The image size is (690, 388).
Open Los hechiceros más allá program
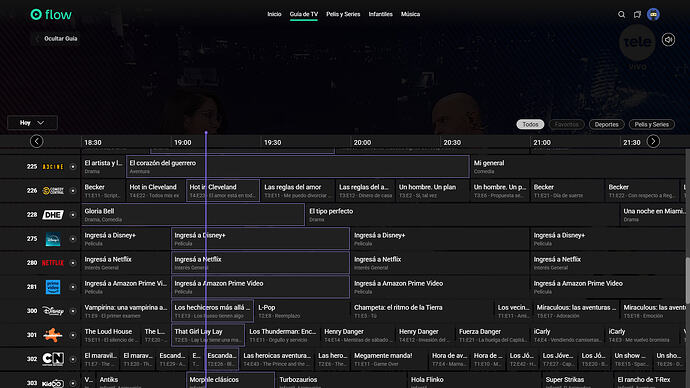(x=212, y=311)
